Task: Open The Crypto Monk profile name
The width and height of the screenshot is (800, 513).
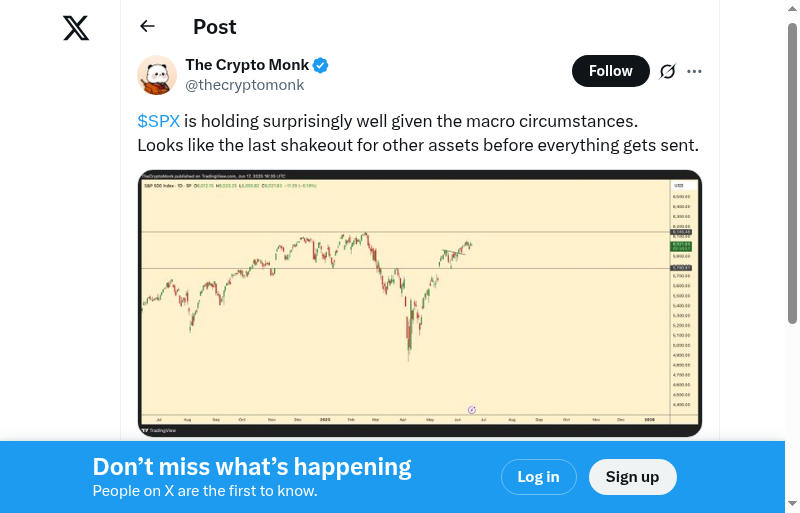Action: (x=247, y=65)
